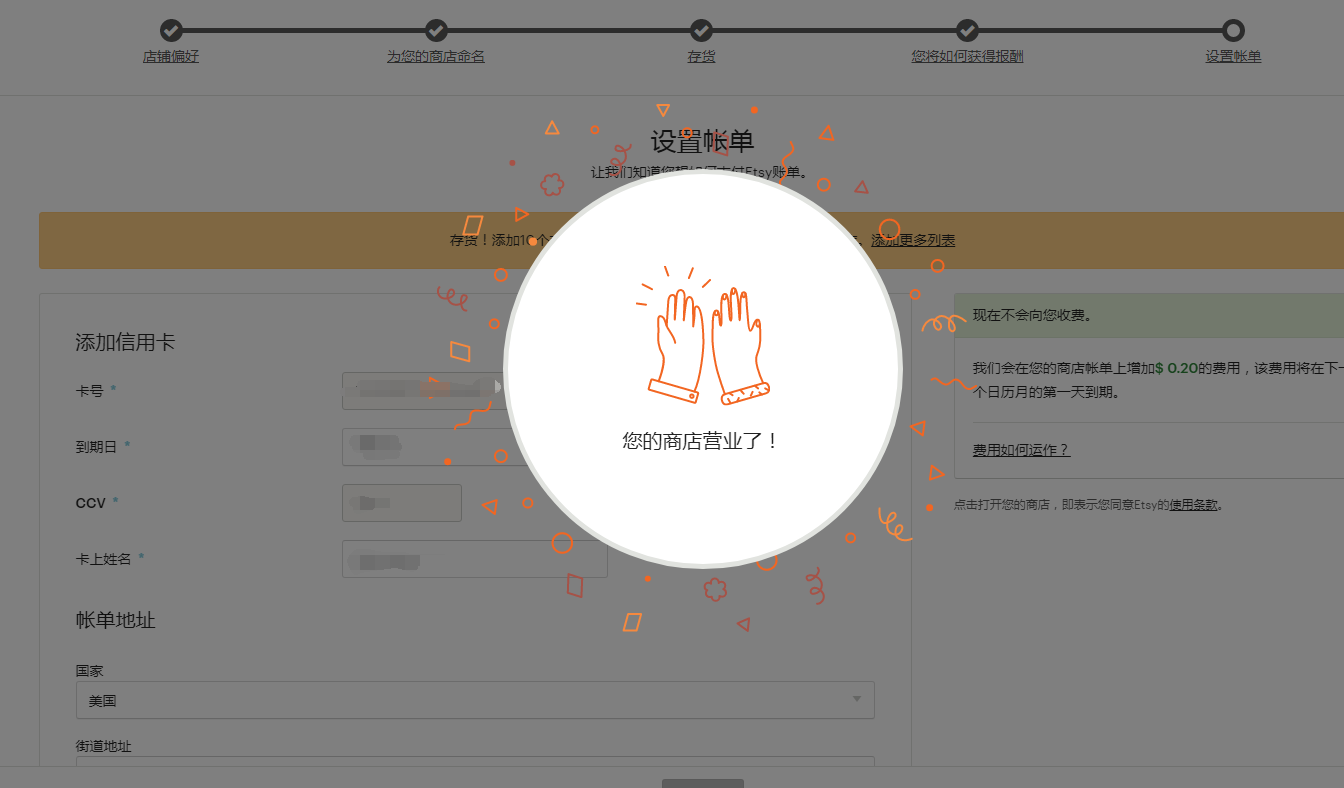The image size is (1344, 788).
Task: Click the 店铺偏好 step checkmark icon
Action: (x=171, y=30)
